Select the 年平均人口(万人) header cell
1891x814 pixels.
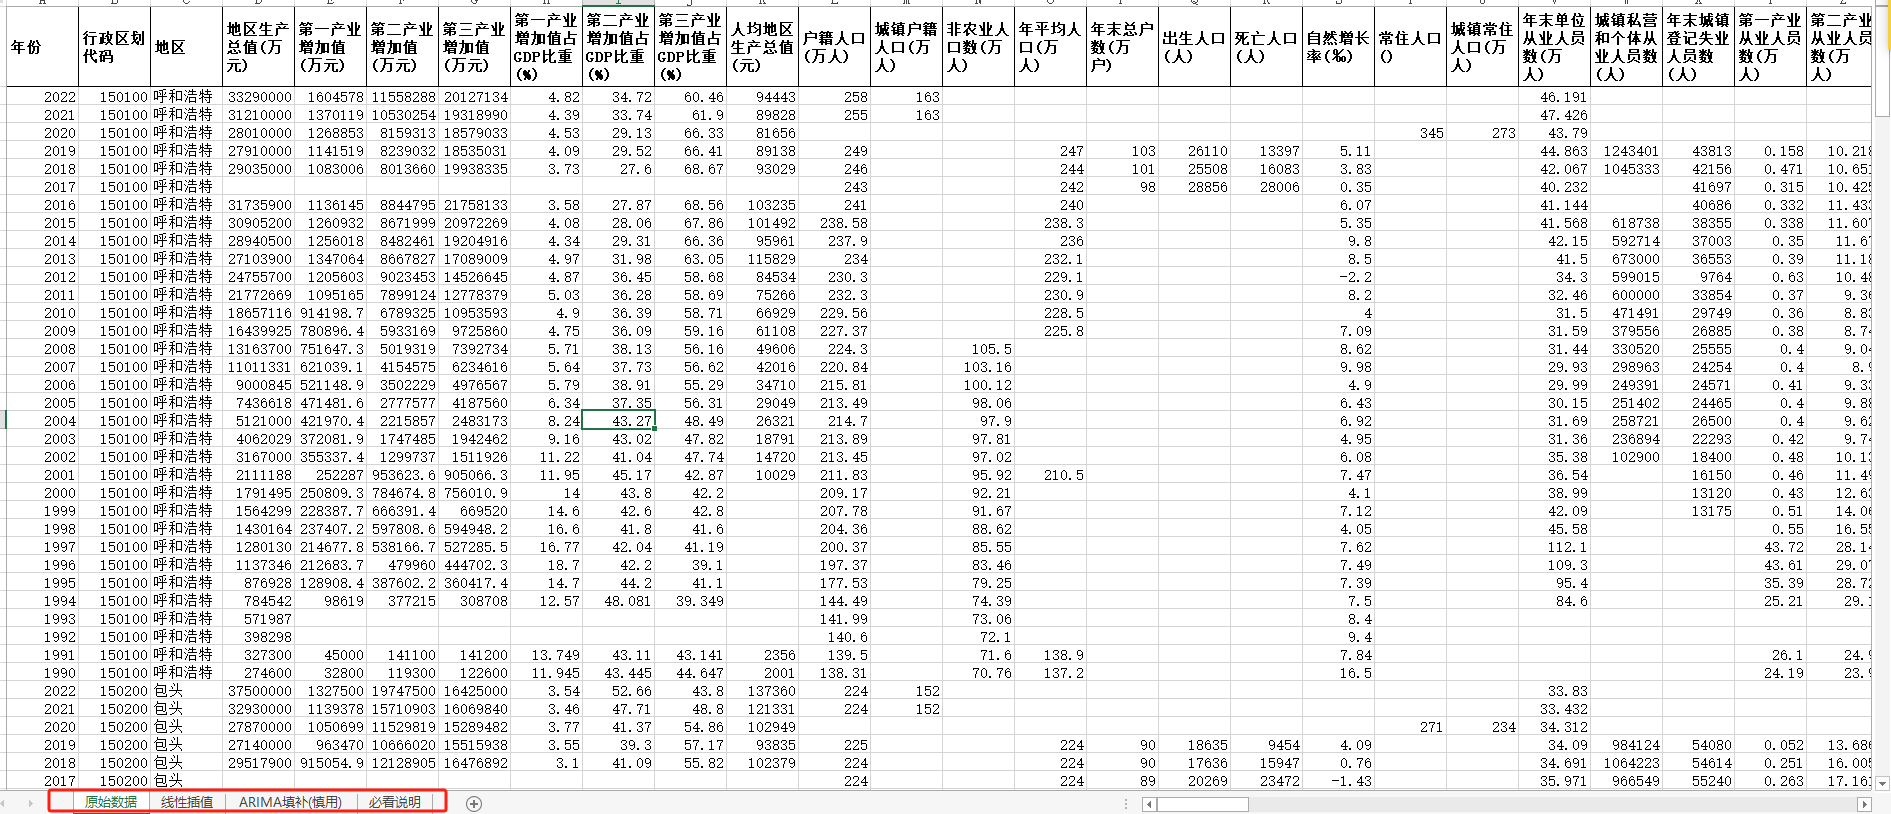pos(1050,47)
